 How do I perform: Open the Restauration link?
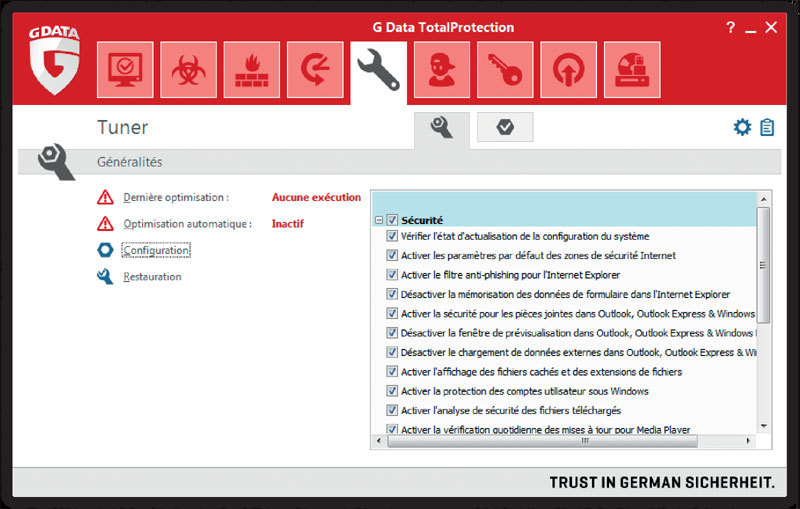coord(152,276)
